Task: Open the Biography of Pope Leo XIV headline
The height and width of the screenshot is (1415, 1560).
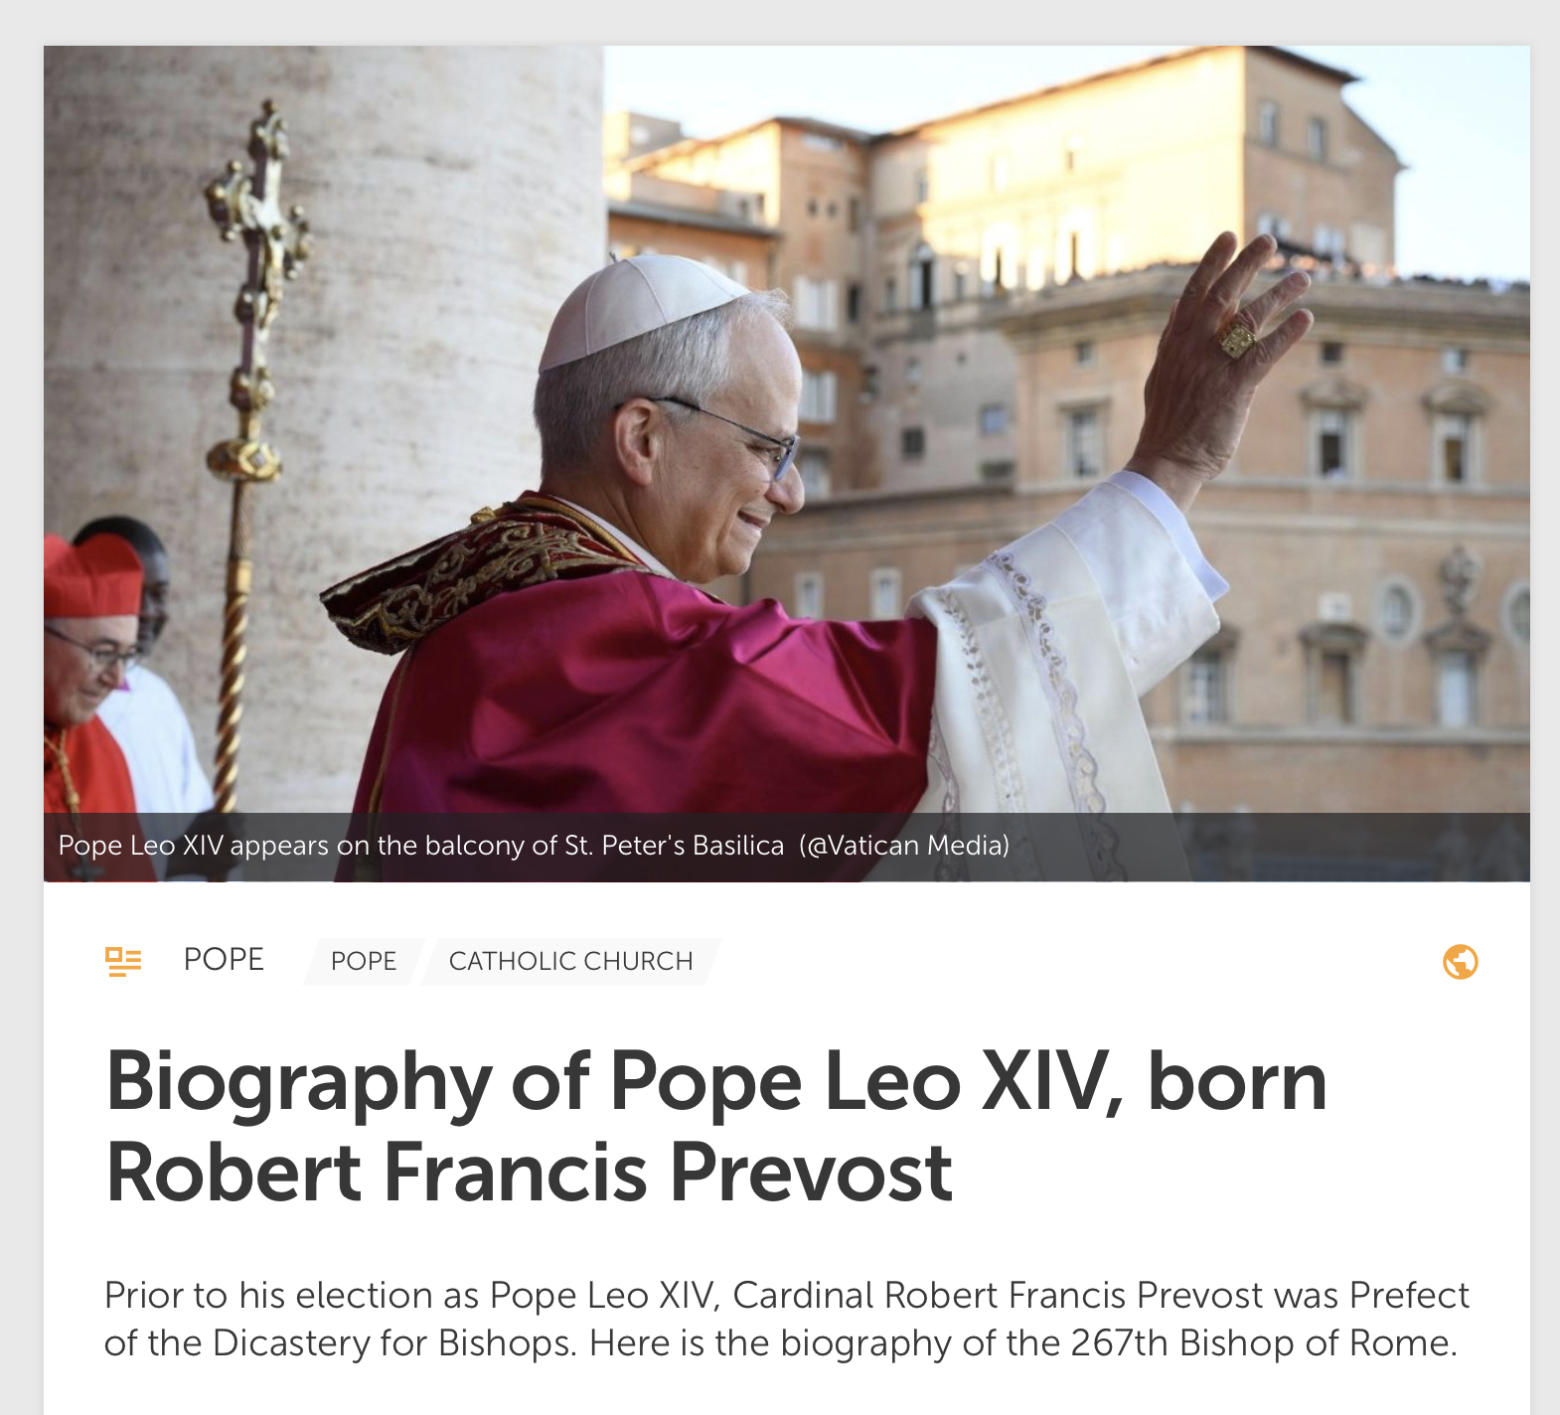Action: [716, 1127]
